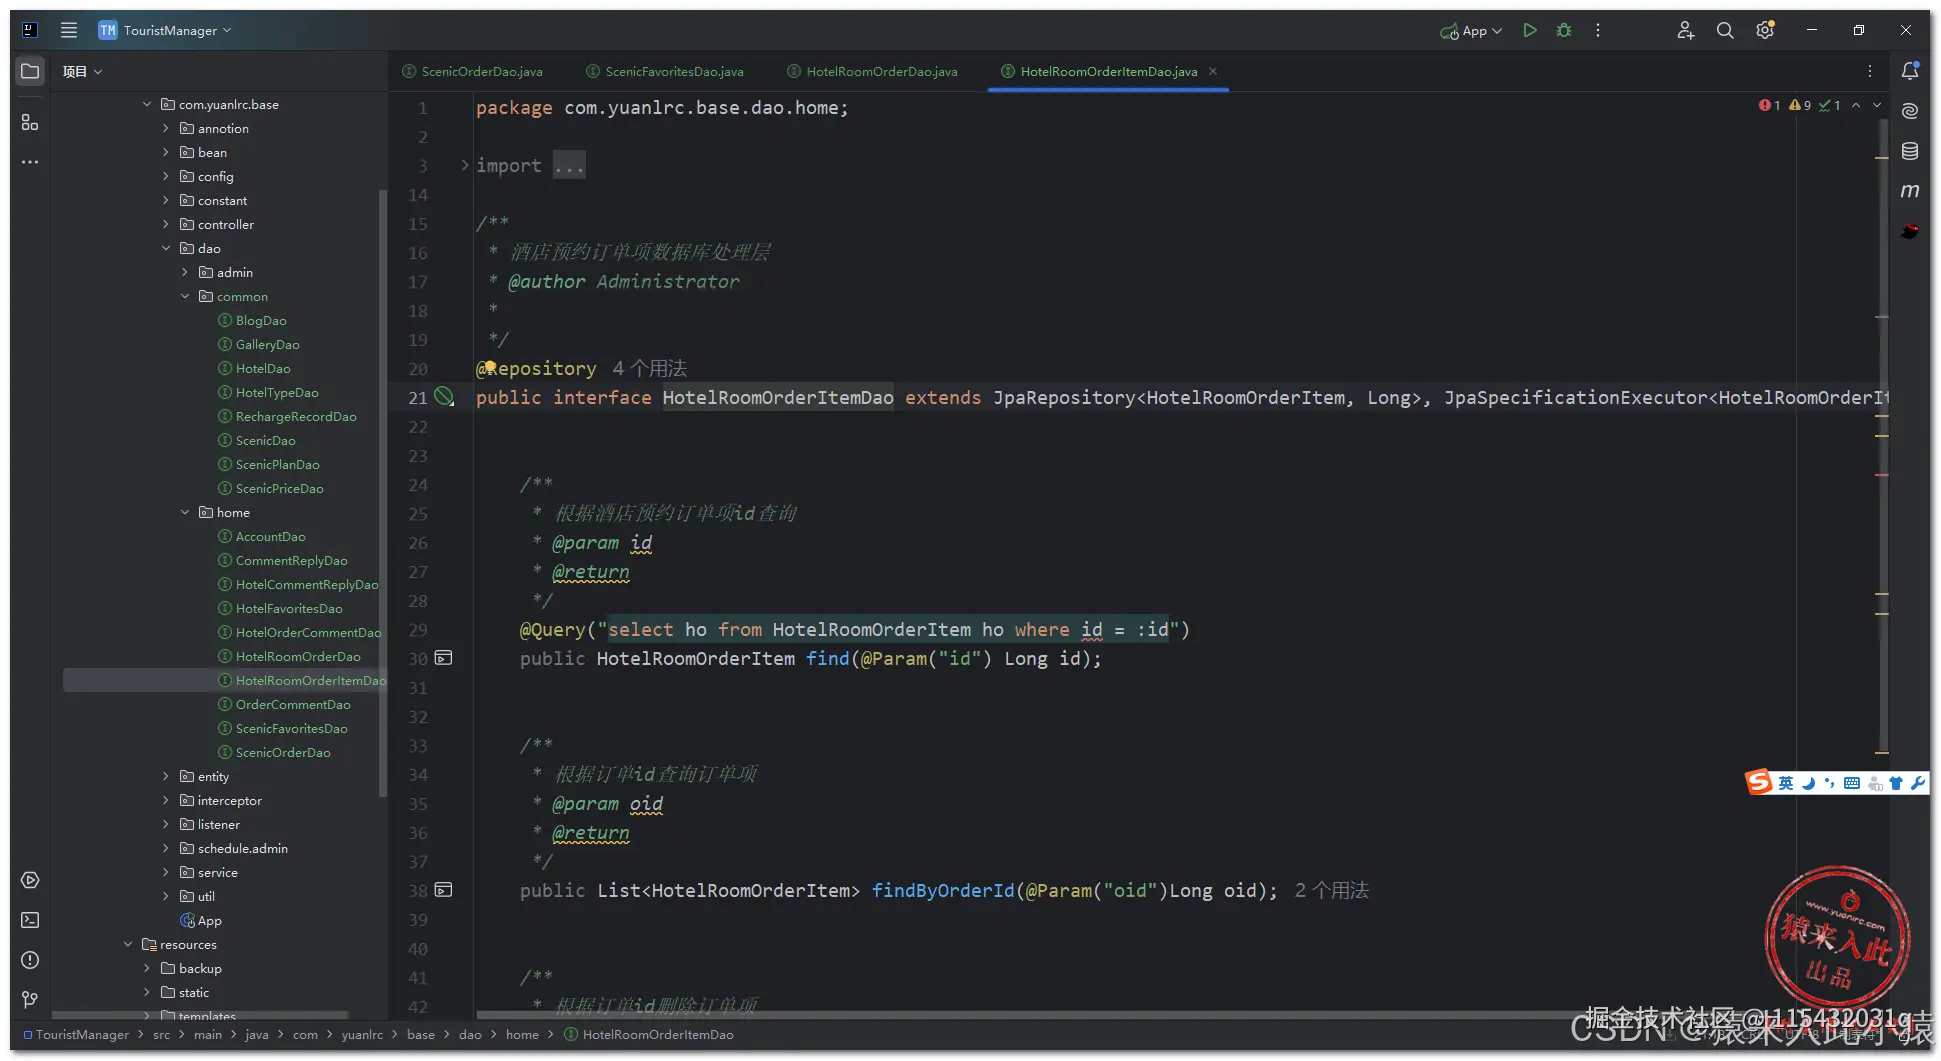This screenshot has width=1941, height=1061.
Task: Click the error count indicator
Action: coord(1769,105)
